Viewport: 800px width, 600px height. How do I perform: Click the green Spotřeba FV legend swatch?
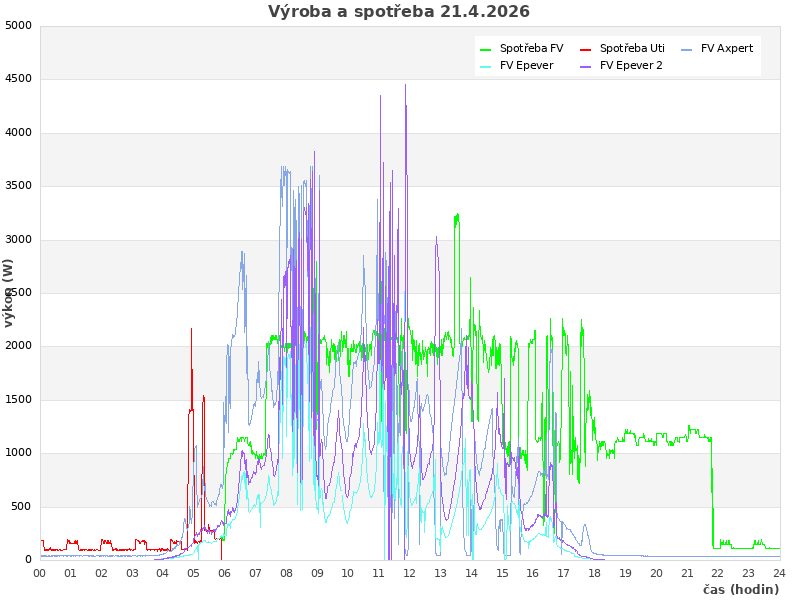click(485, 50)
